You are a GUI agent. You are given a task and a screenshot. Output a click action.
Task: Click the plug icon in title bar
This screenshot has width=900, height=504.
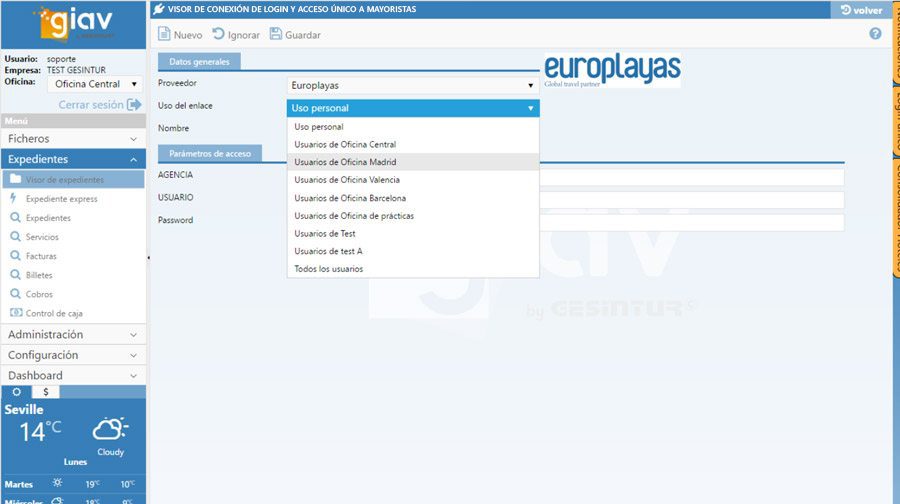click(x=159, y=9)
